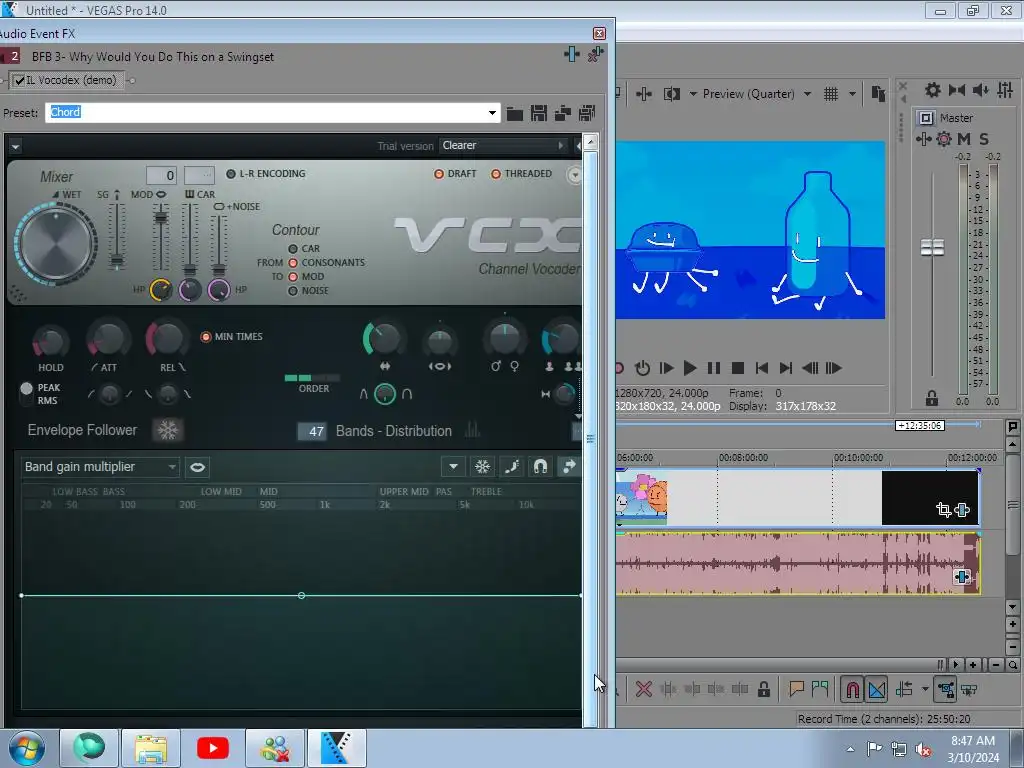Screen dimensions: 1024x768
Task: Click the MOD mixer fader
Action: tap(161, 217)
